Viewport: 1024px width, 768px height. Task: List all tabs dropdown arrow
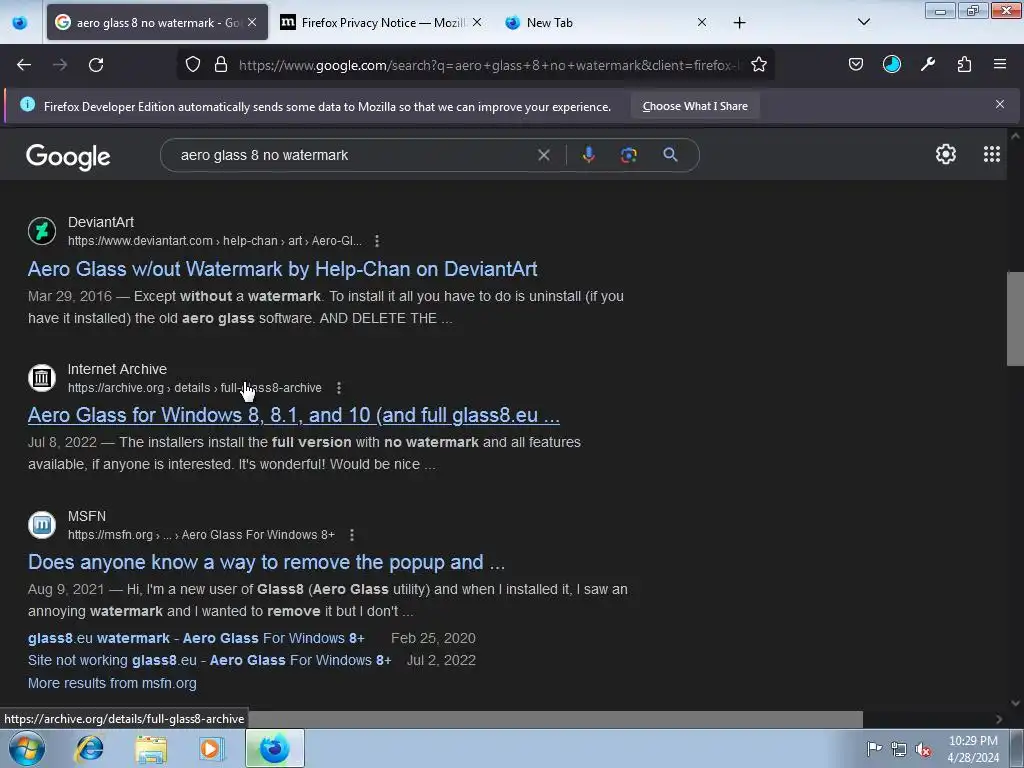click(863, 22)
